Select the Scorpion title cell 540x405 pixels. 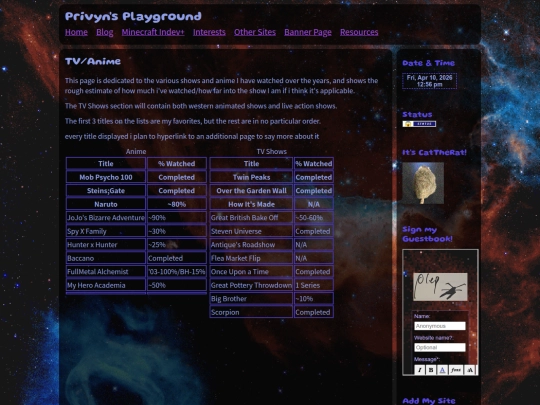click(x=251, y=312)
